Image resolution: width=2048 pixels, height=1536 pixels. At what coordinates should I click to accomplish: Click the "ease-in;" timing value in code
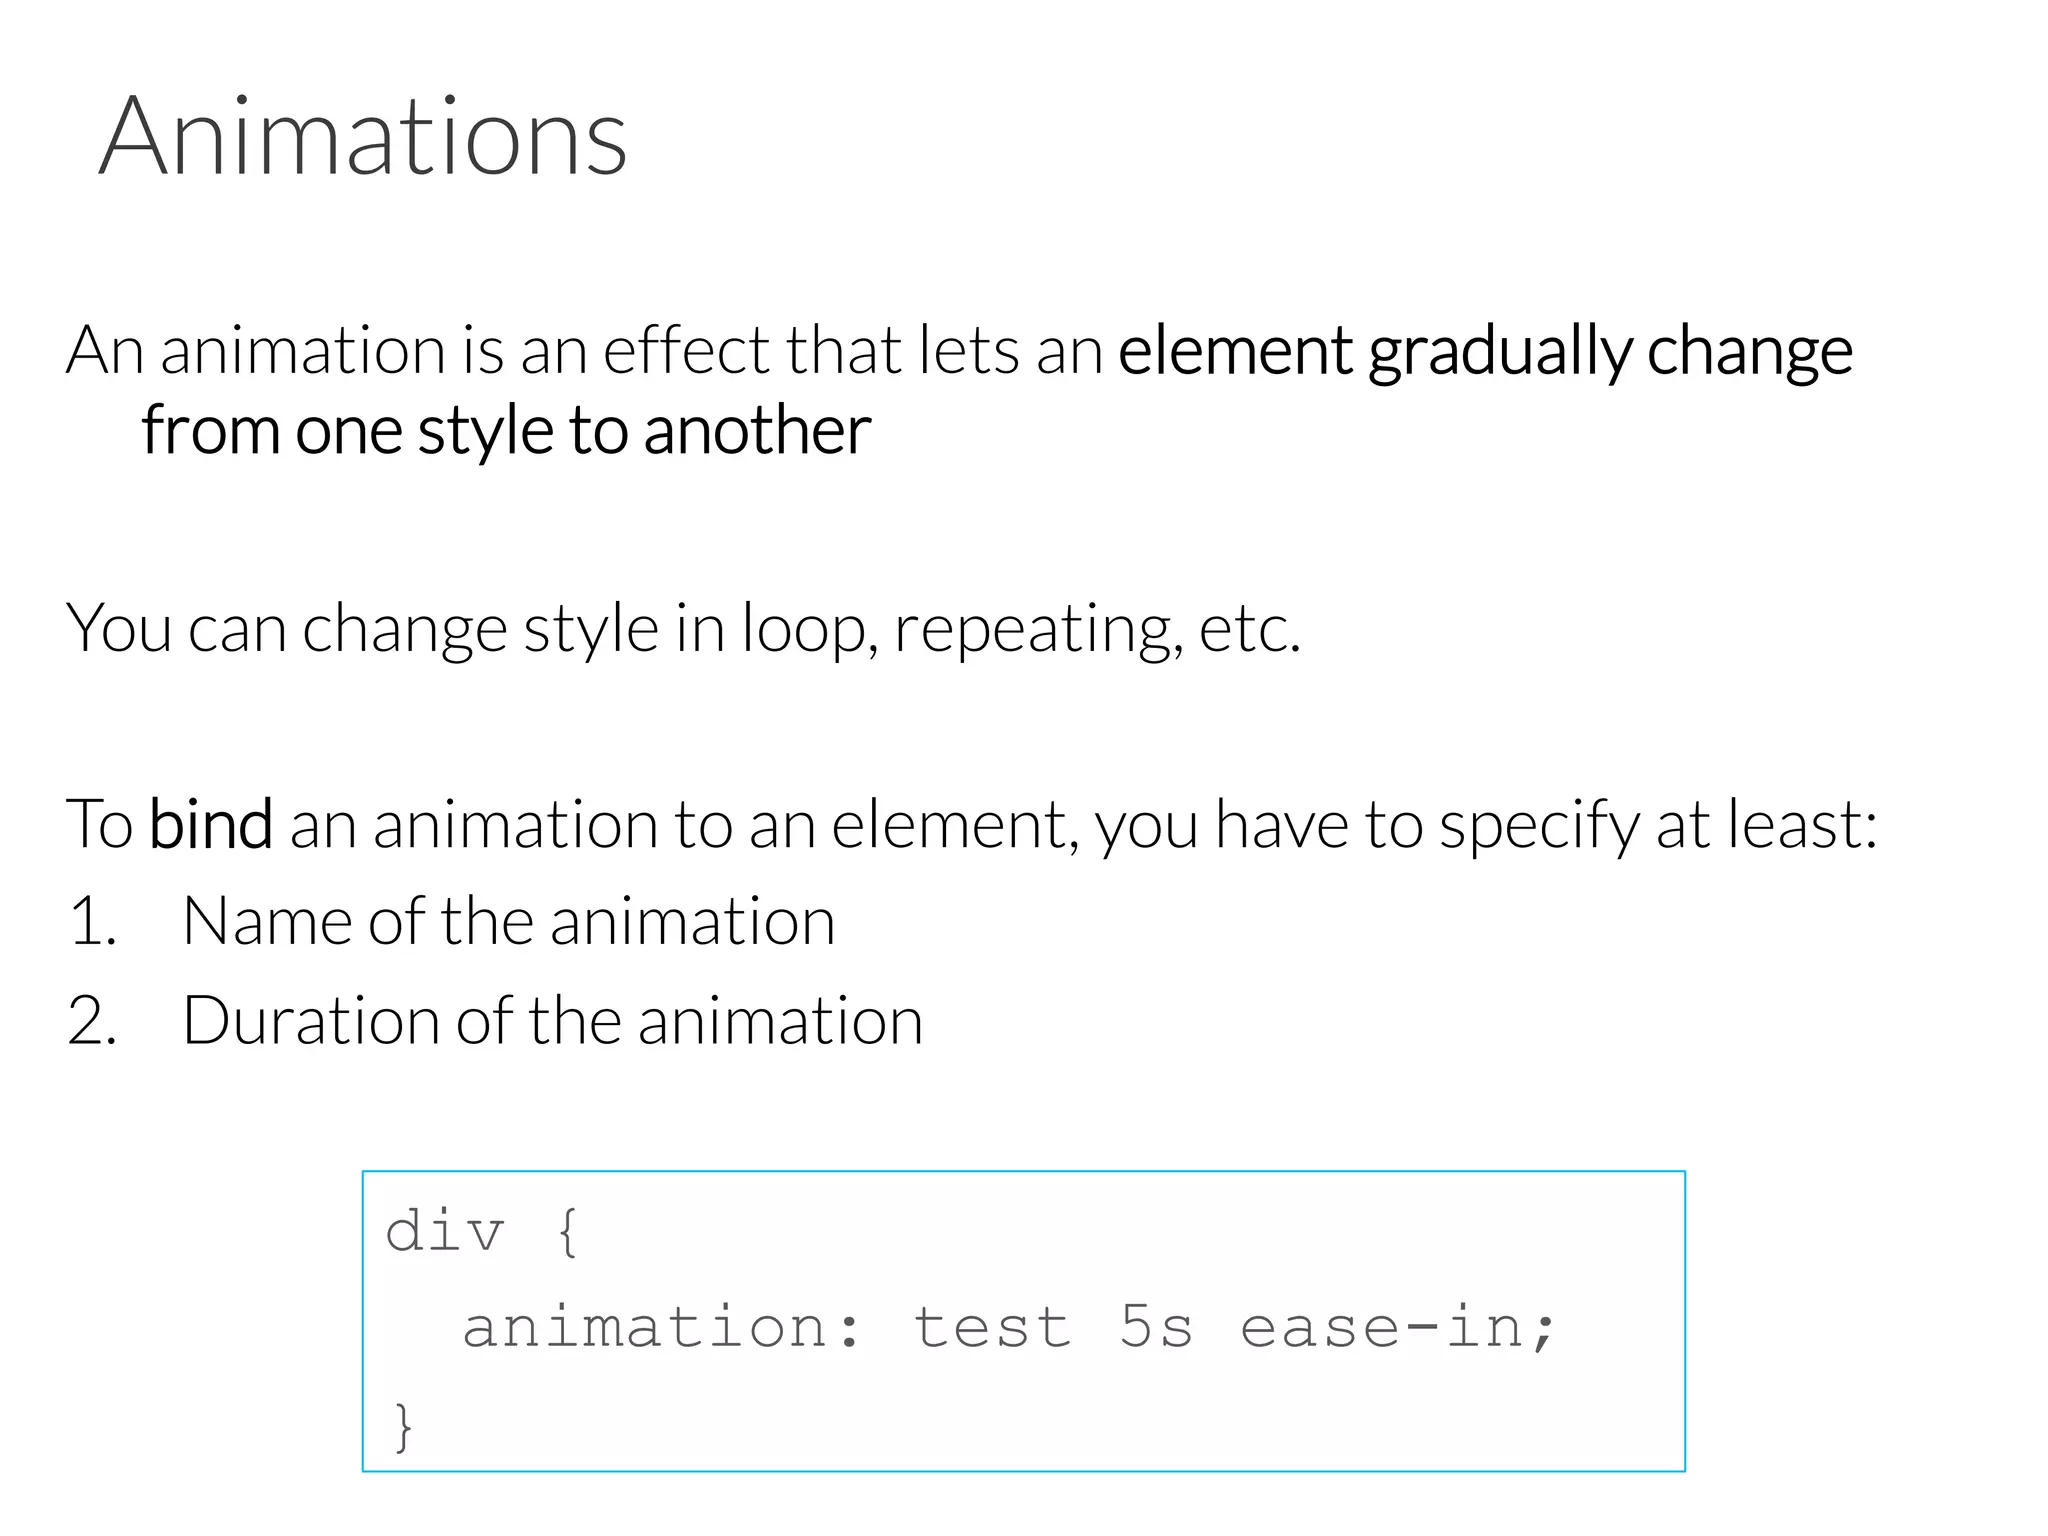tap(1398, 1328)
